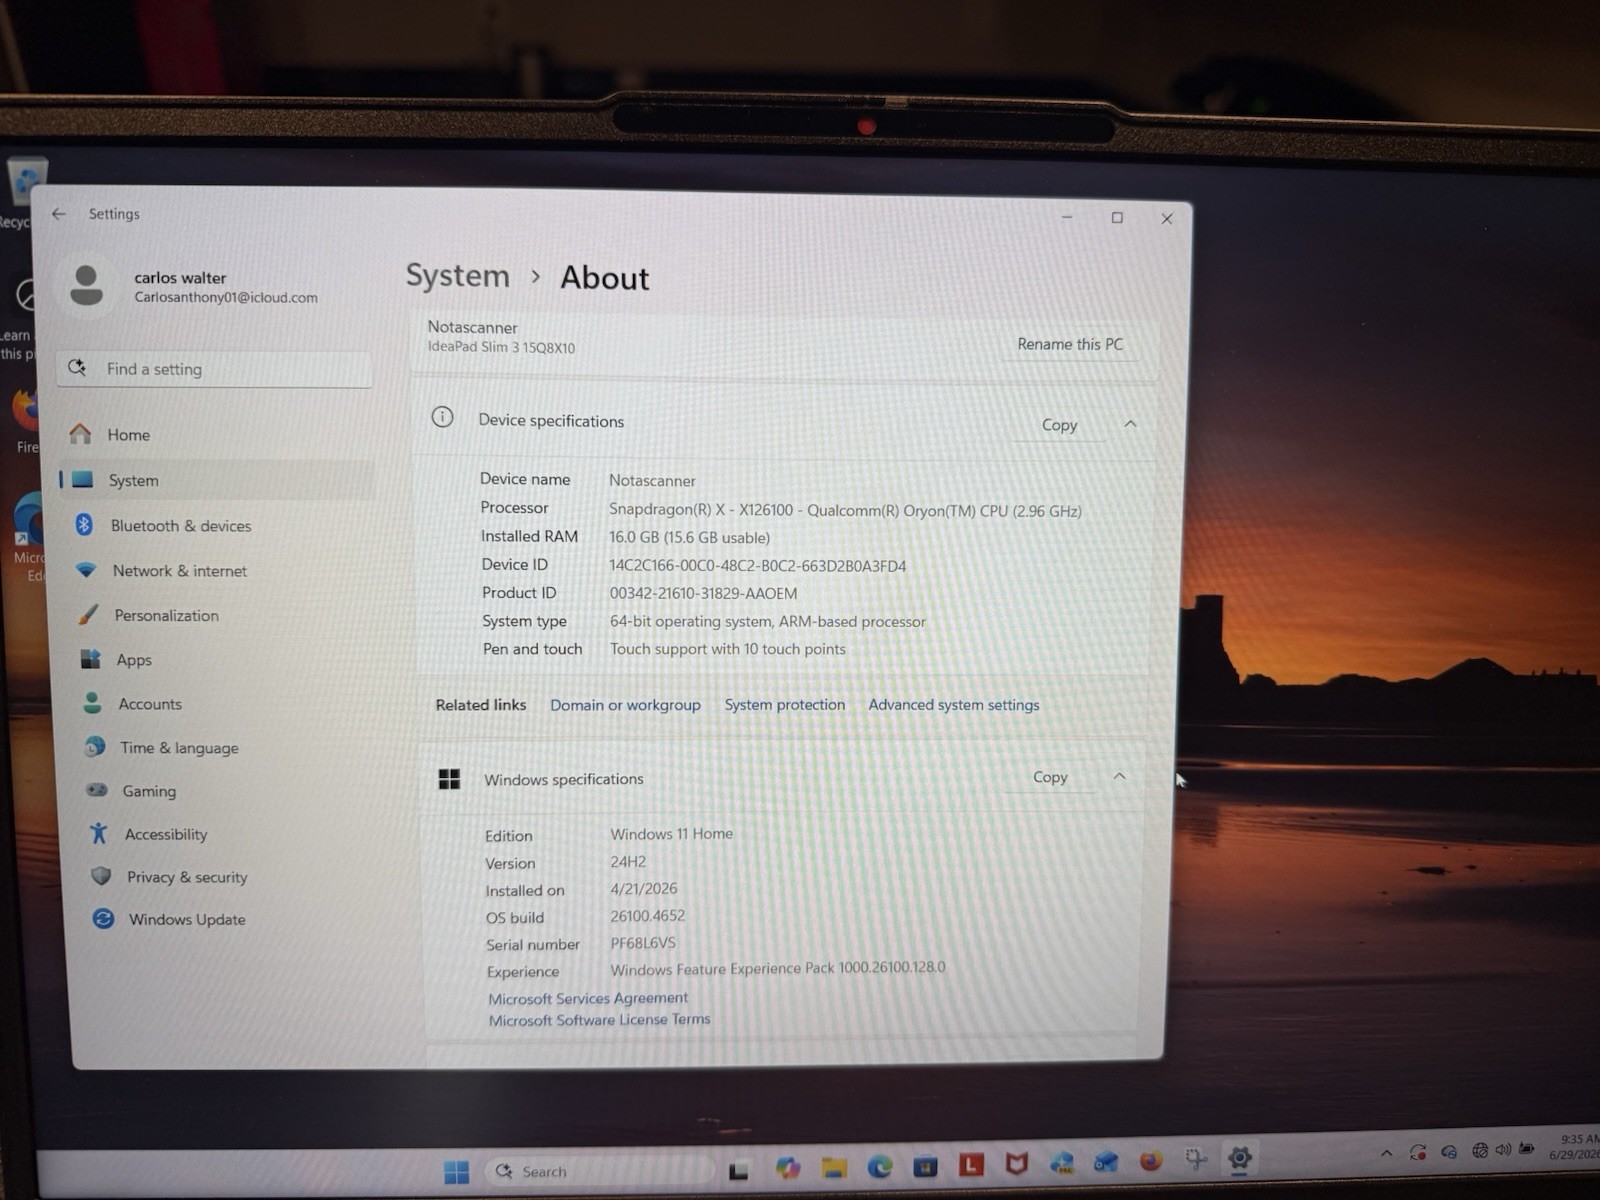
Task: Click the search magnifier icon in Find a setting
Action: (x=77, y=368)
